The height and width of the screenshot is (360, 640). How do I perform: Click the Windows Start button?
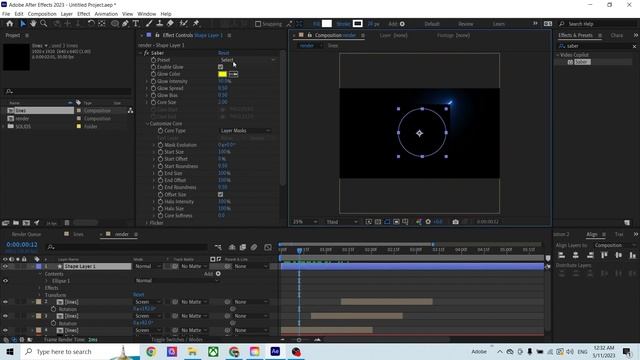(9, 351)
